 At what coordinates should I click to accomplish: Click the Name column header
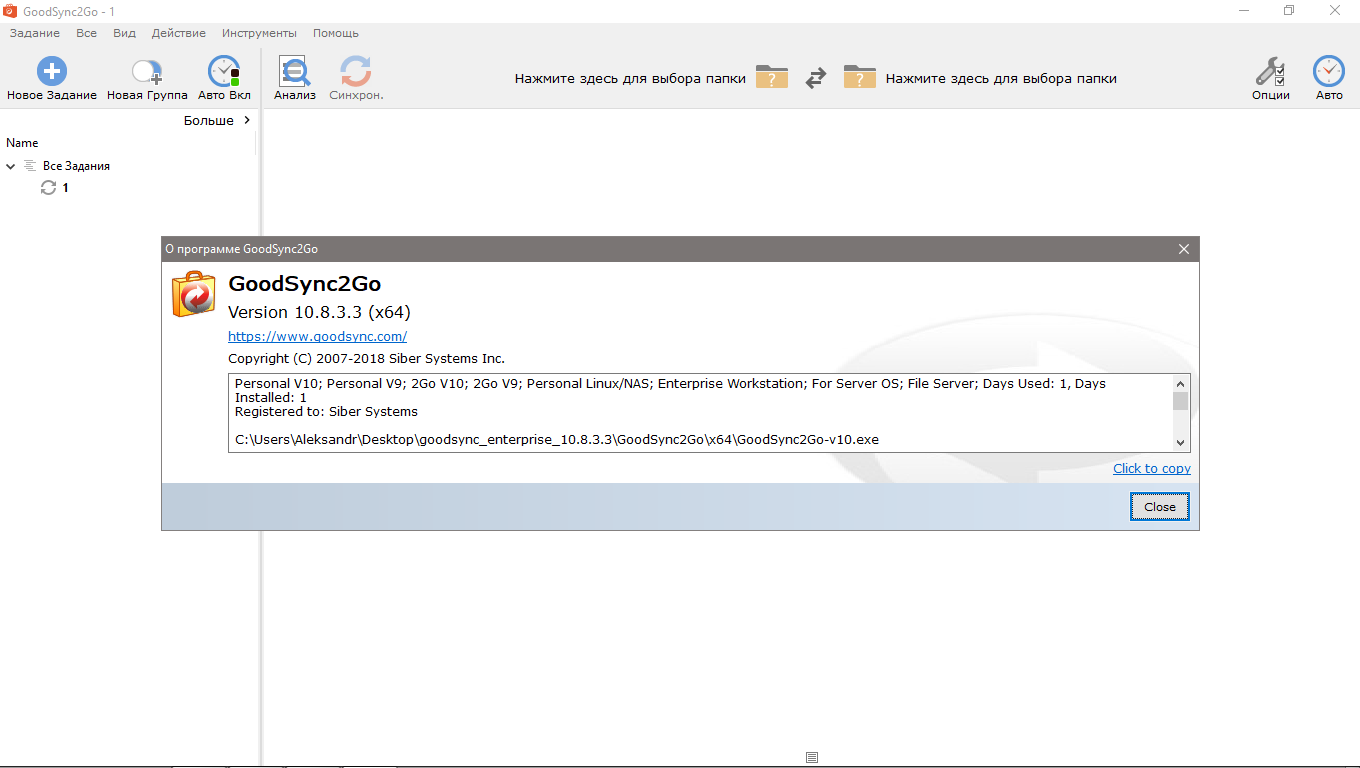pyautogui.click(x=22, y=143)
